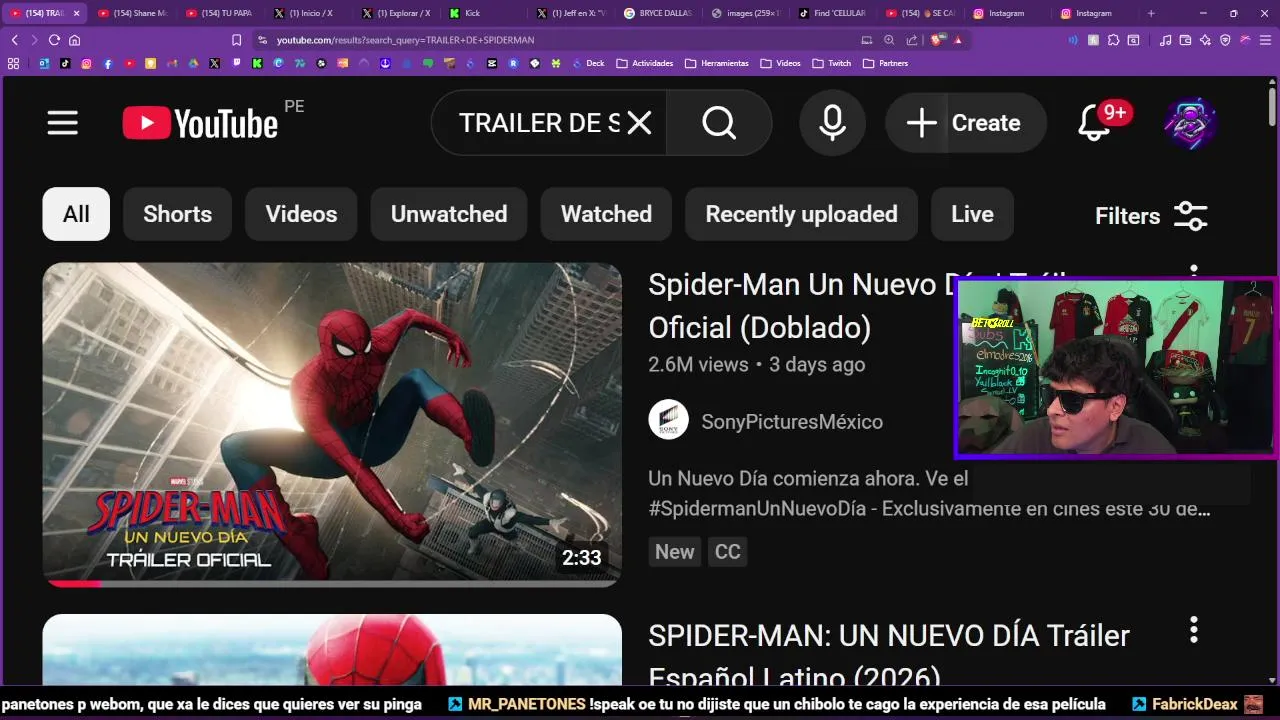Switch to the TU PAPA browser tab

click(220, 13)
